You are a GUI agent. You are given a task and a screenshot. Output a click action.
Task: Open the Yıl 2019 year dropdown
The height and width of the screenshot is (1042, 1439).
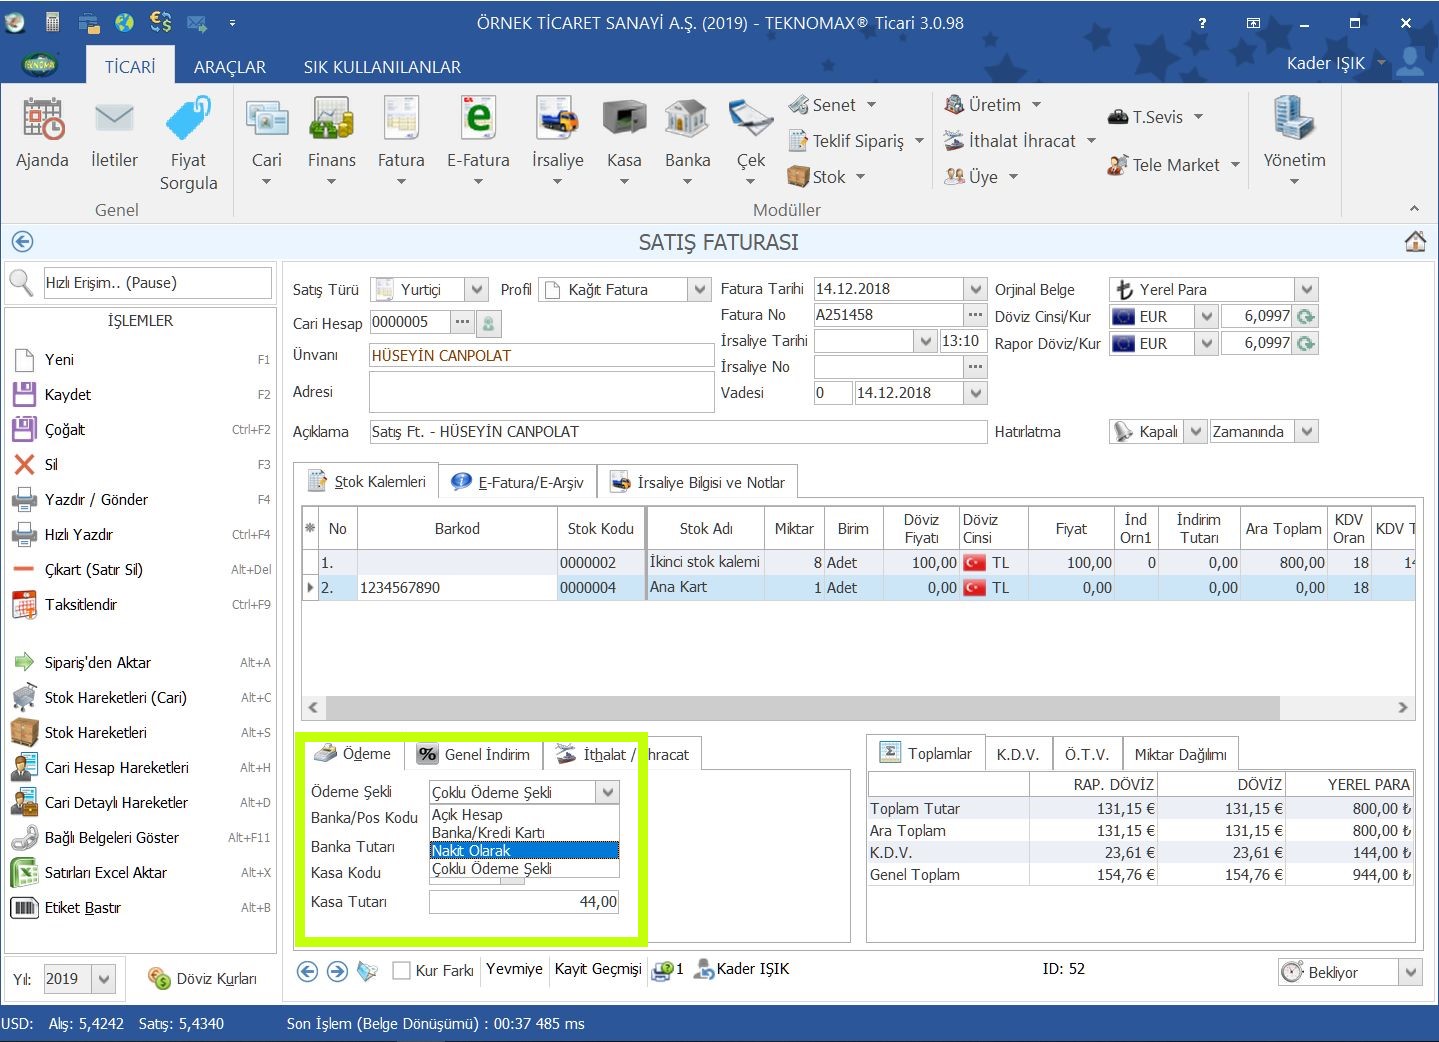pyautogui.click(x=104, y=979)
